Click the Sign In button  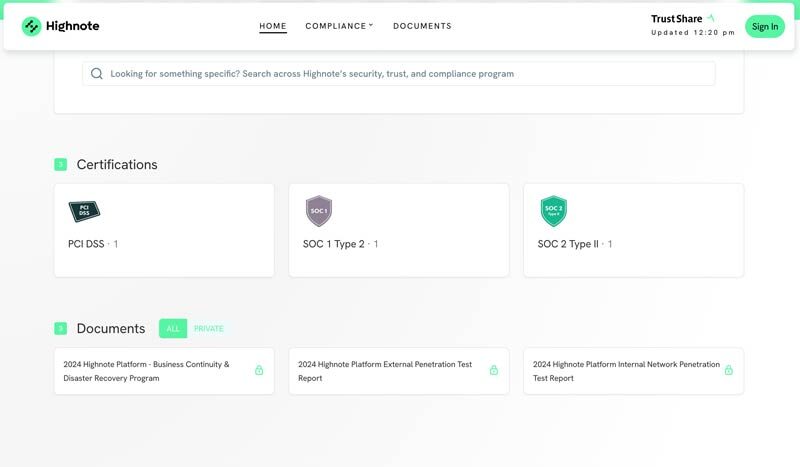765,27
